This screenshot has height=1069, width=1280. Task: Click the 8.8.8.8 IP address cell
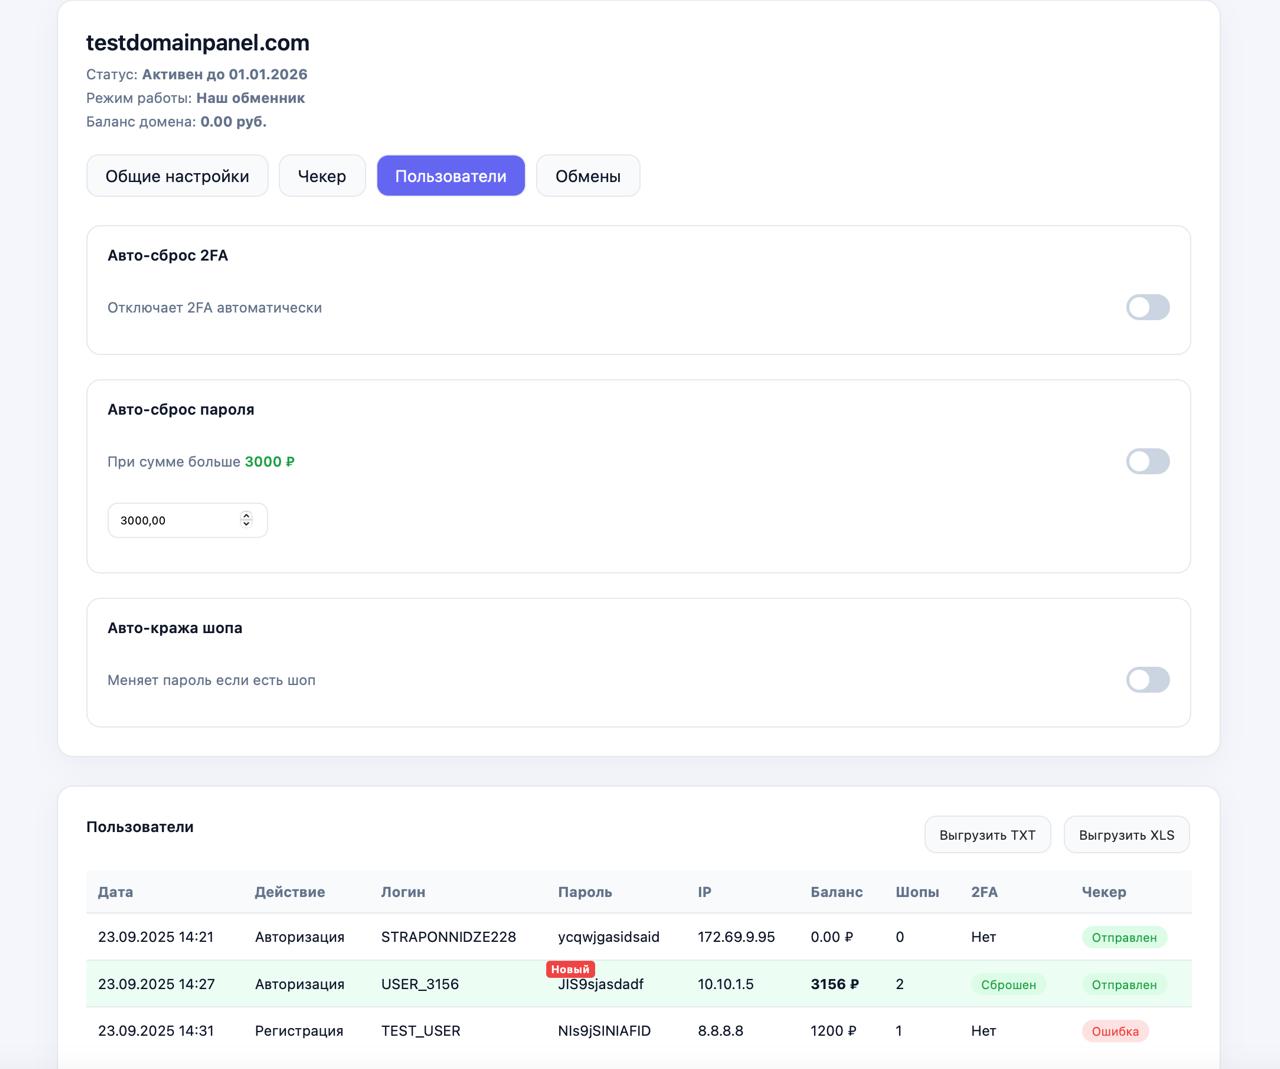tap(720, 1031)
